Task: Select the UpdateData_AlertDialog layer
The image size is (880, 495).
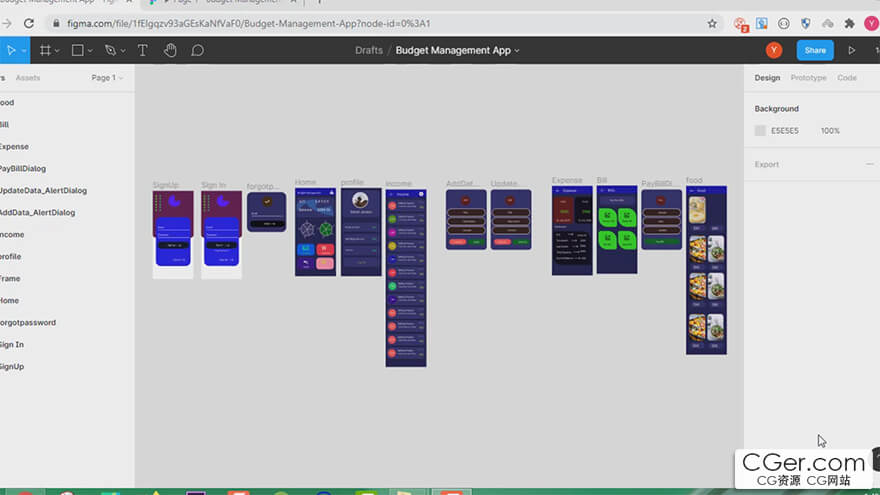Action: pyautogui.click(x=43, y=190)
